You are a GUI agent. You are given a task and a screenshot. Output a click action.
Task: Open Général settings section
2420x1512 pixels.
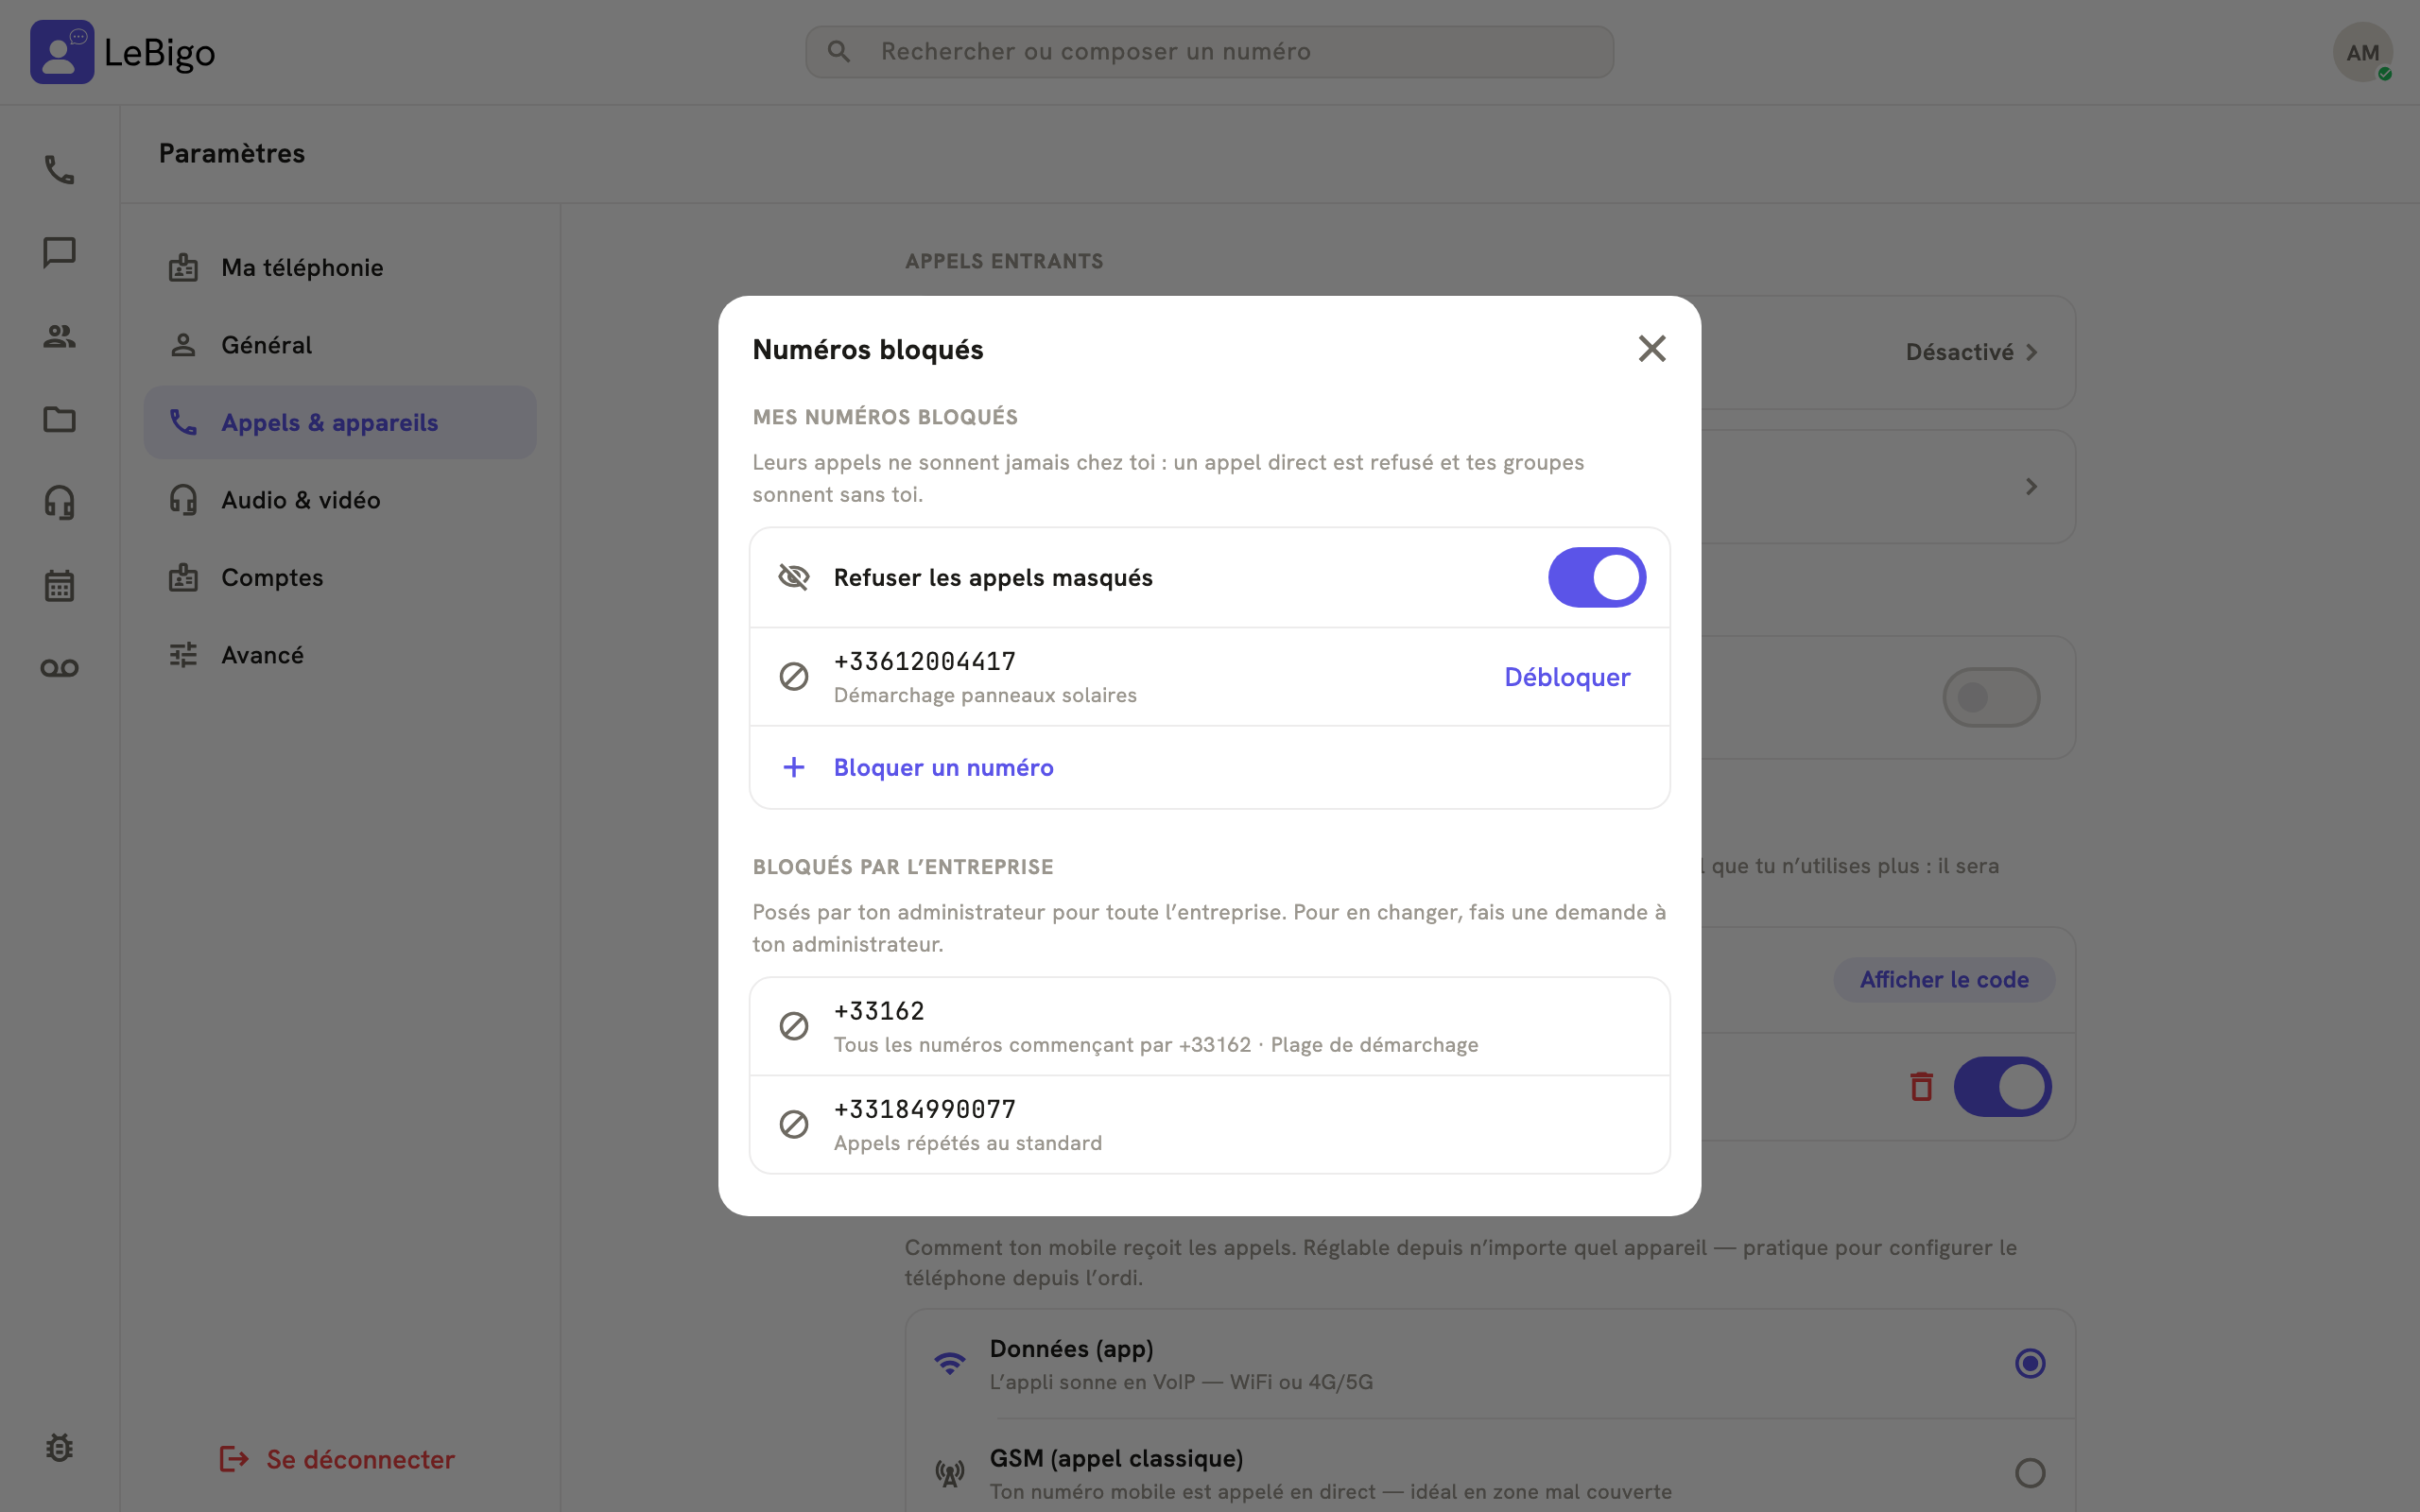point(340,345)
